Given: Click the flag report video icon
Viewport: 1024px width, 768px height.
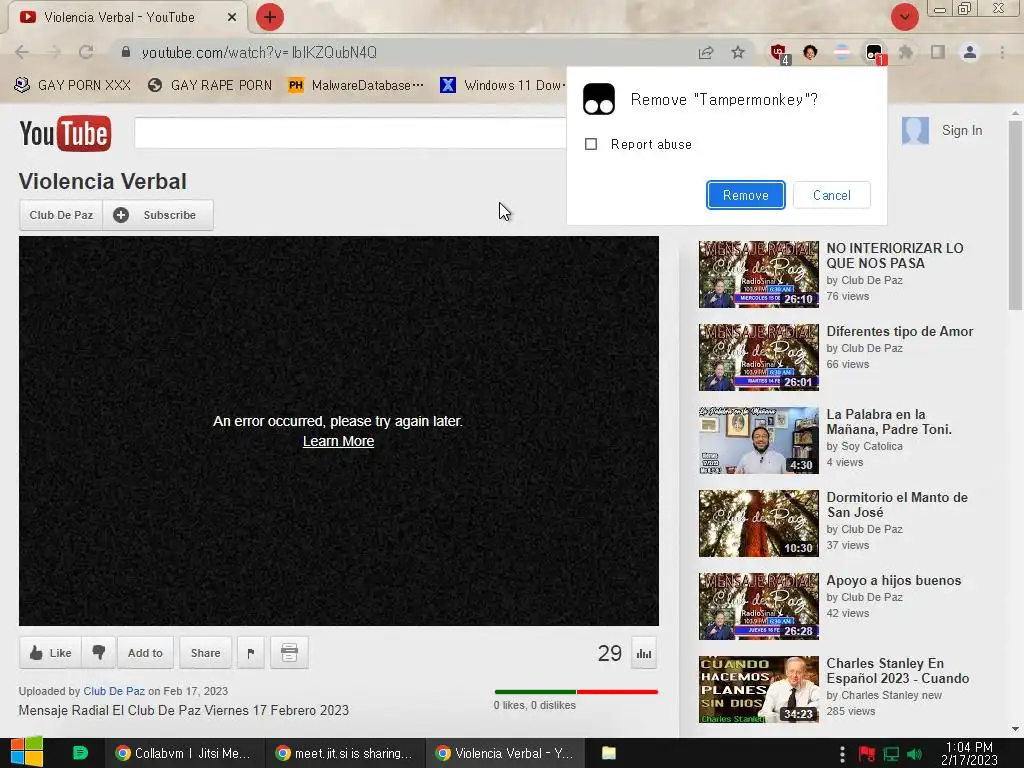Looking at the screenshot, I should click(x=251, y=652).
